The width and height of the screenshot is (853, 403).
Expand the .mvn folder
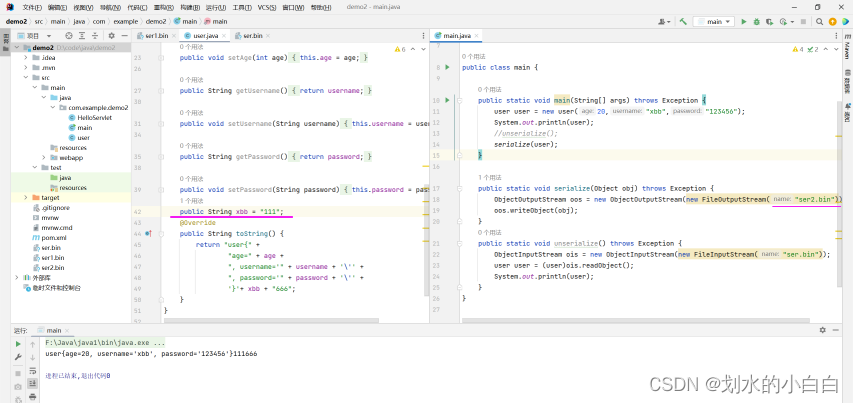click(x=26, y=68)
